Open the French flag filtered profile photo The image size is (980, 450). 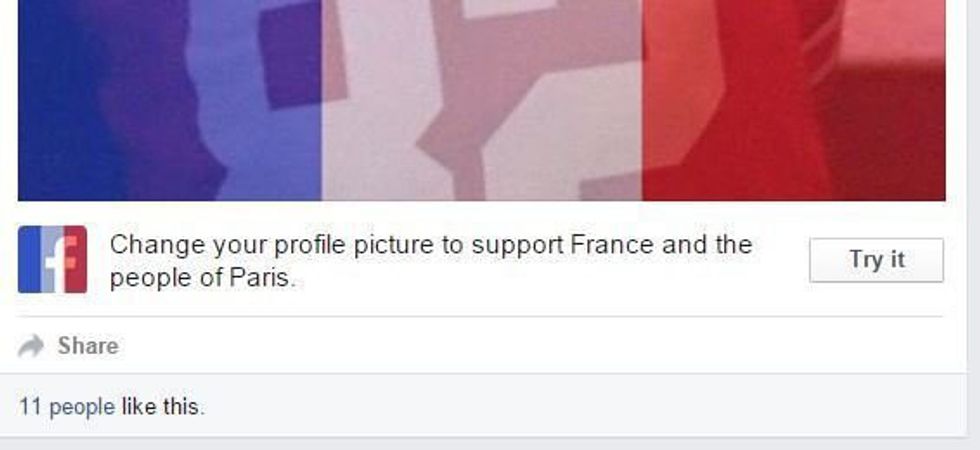[481, 100]
